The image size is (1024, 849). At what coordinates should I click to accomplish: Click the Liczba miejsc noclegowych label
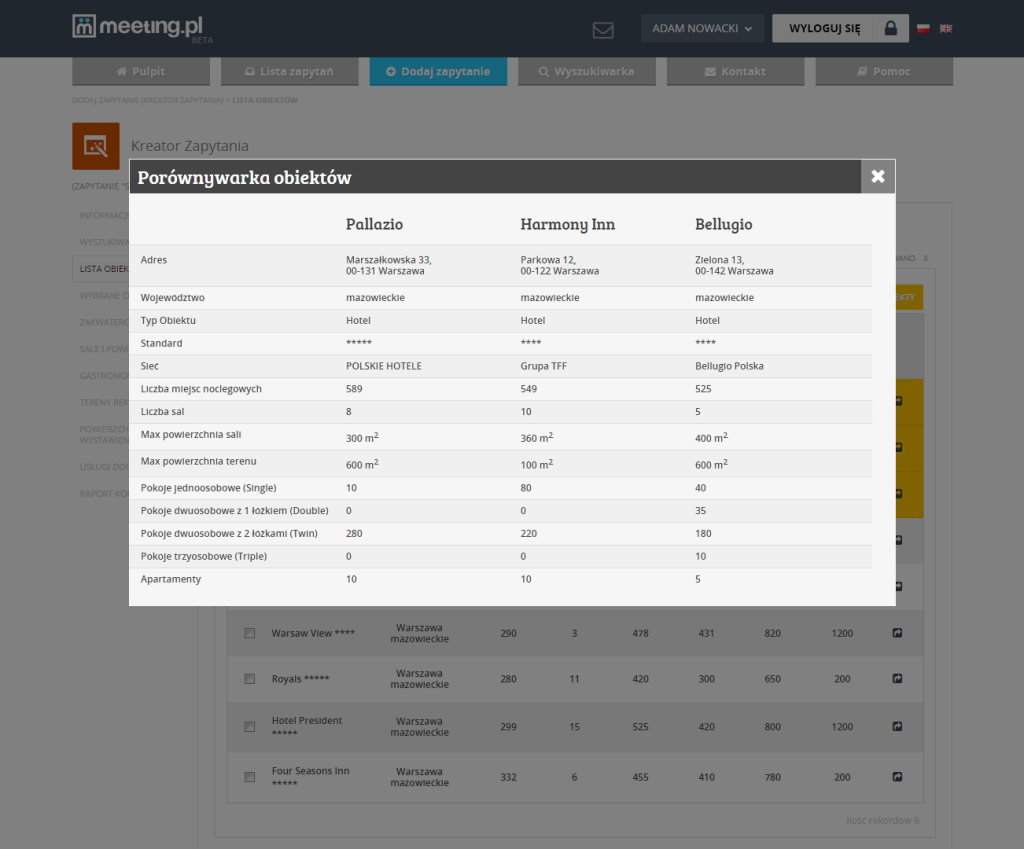201,389
